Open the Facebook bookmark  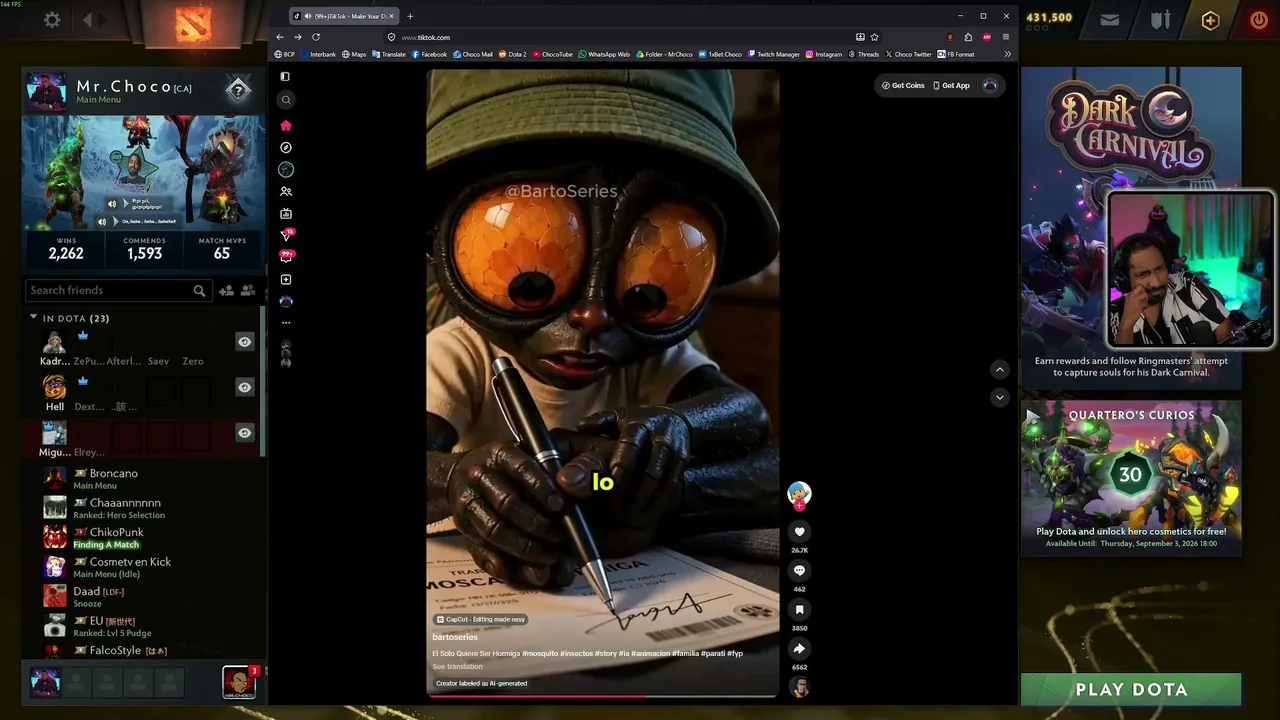[x=430, y=54]
